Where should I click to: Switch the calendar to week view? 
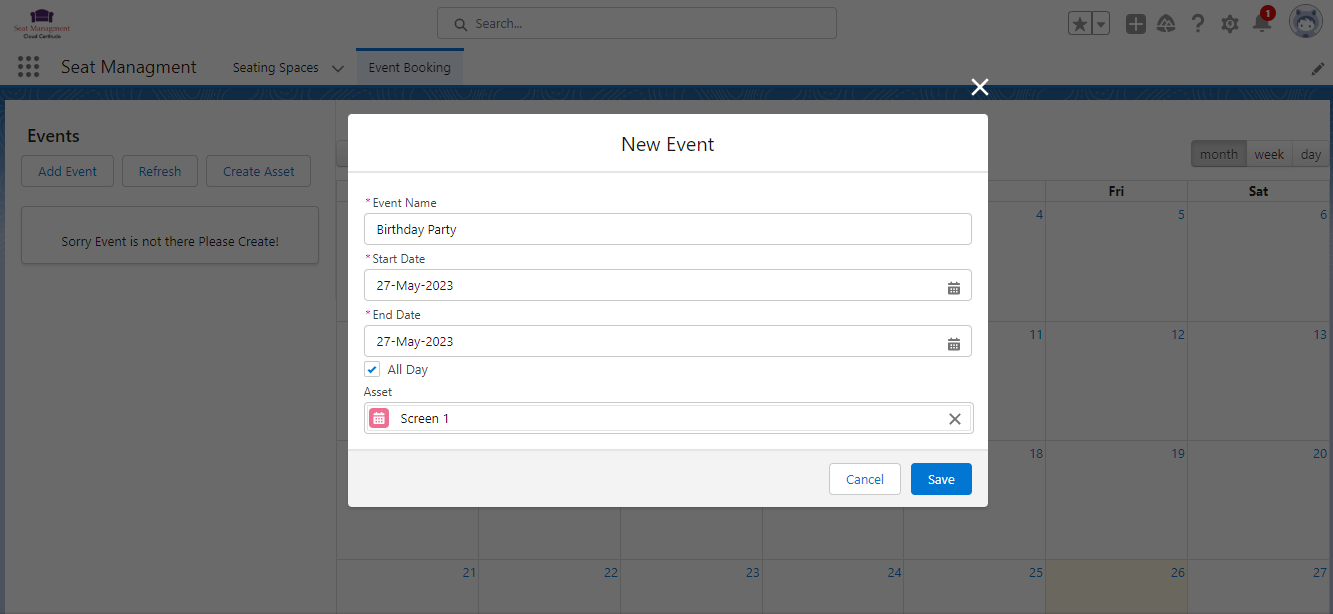(x=1268, y=154)
